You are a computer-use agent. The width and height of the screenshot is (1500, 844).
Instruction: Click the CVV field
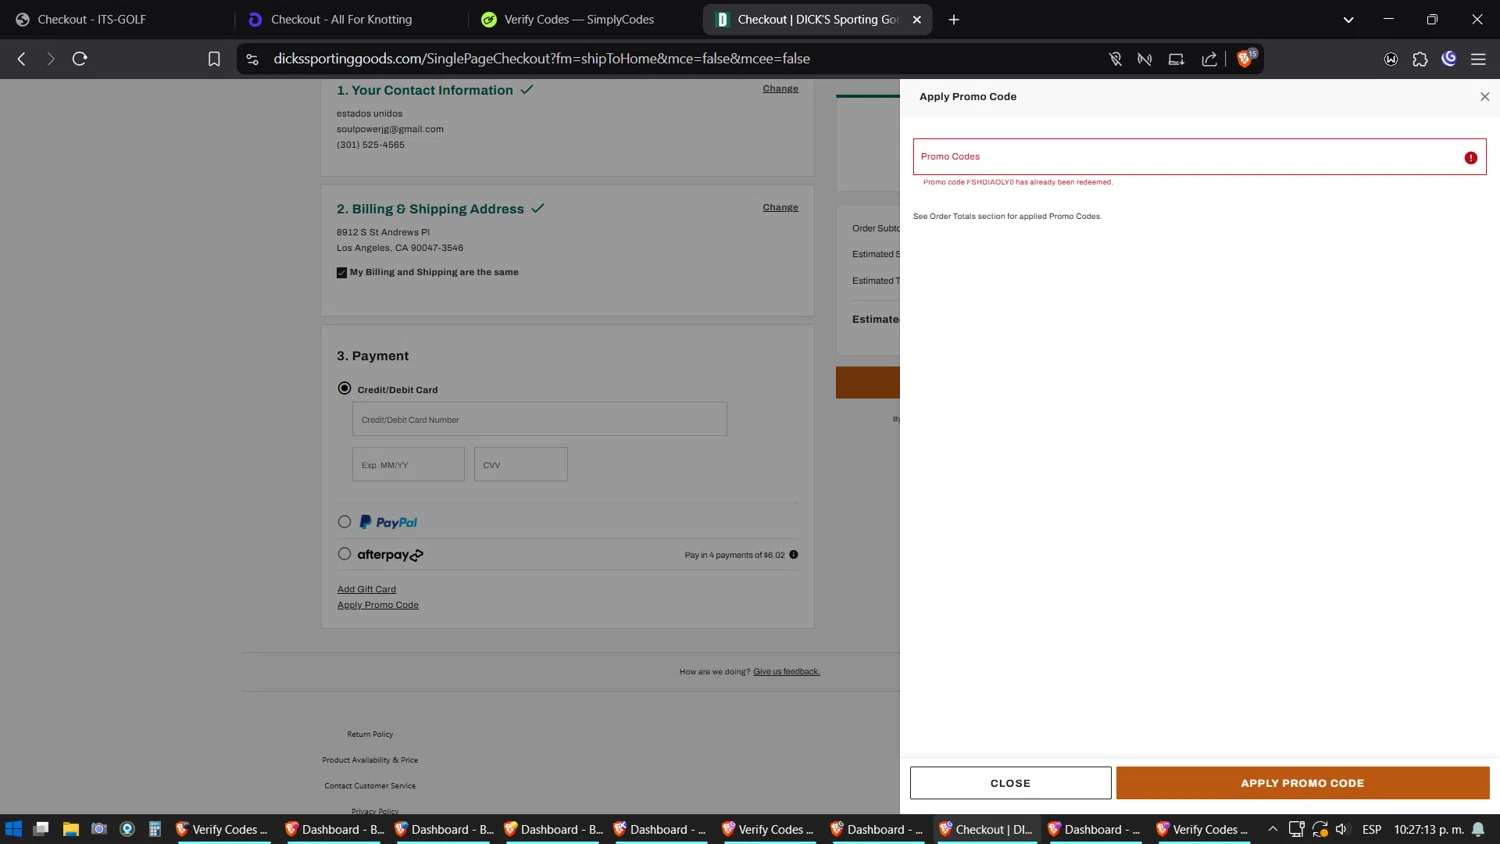click(520, 464)
